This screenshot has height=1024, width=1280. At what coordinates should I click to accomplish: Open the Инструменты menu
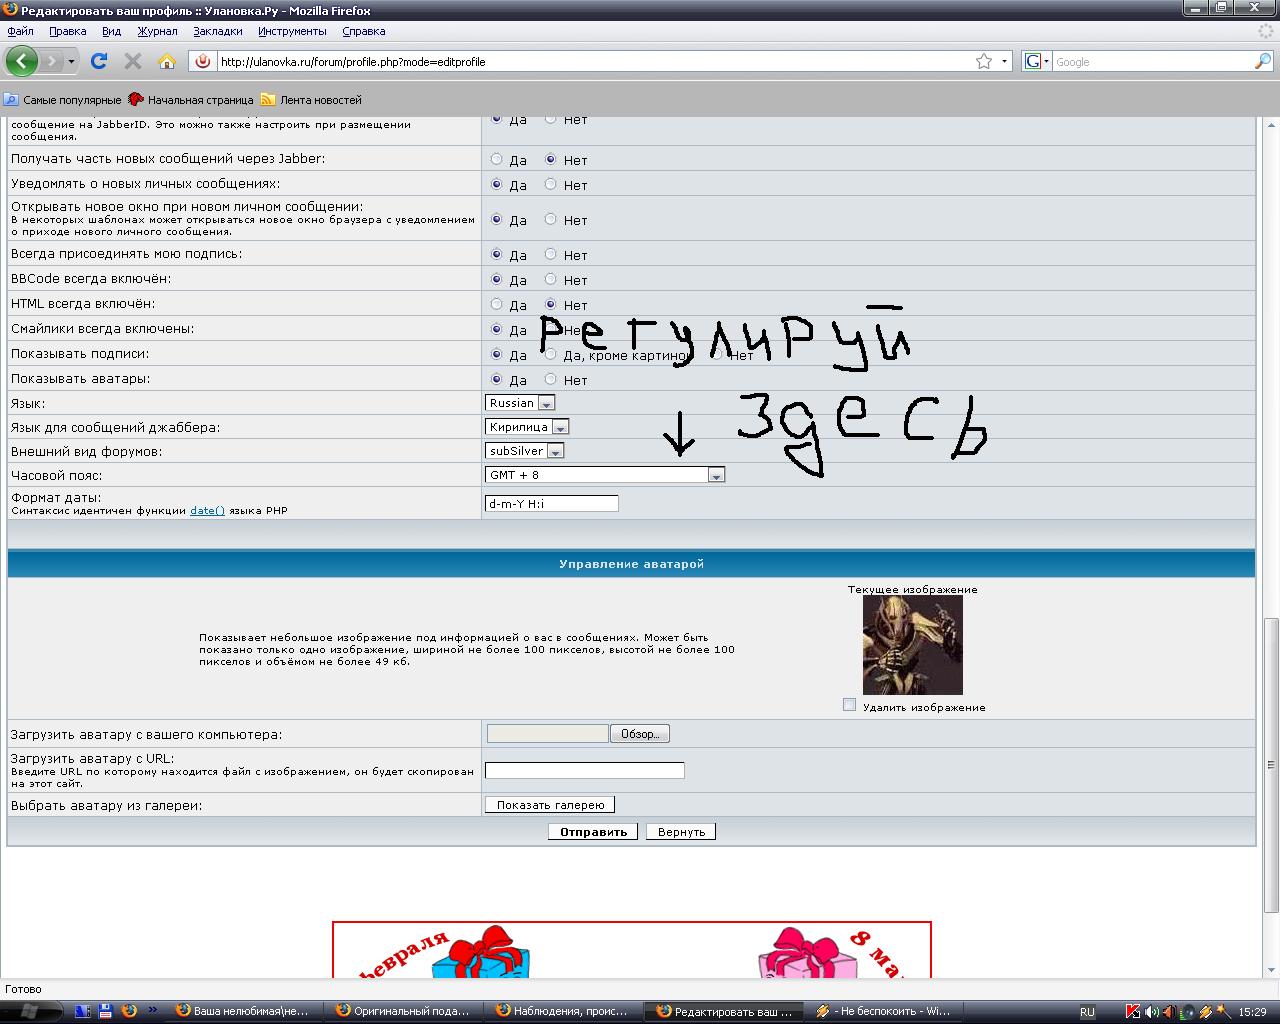[x=291, y=31]
